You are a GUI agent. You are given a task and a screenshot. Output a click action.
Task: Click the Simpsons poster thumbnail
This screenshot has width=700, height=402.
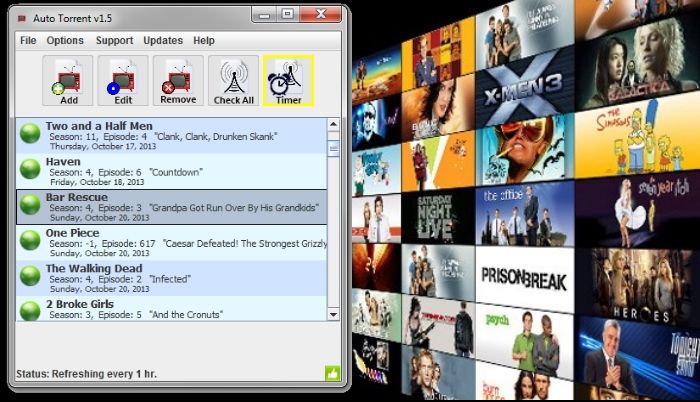click(637, 137)
